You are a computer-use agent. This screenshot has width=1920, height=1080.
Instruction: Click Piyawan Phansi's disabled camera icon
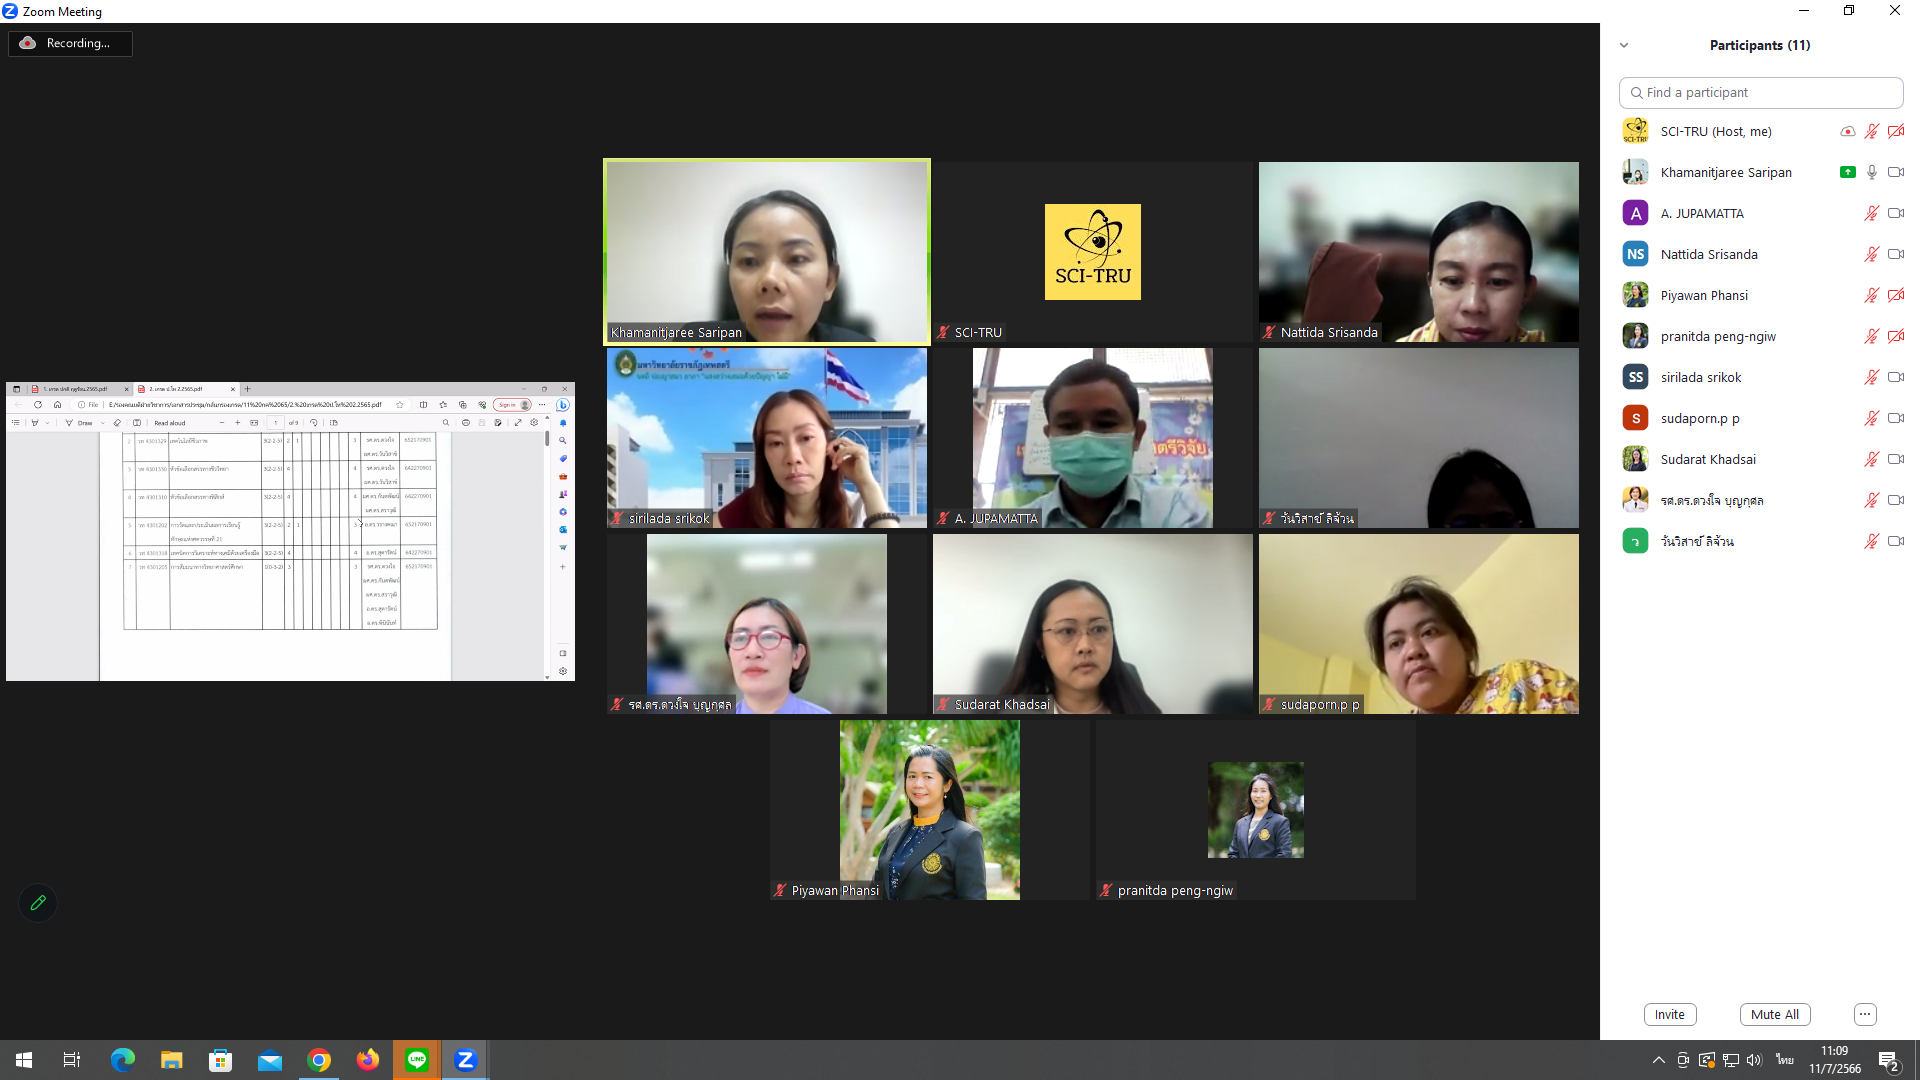(1895, 295)
